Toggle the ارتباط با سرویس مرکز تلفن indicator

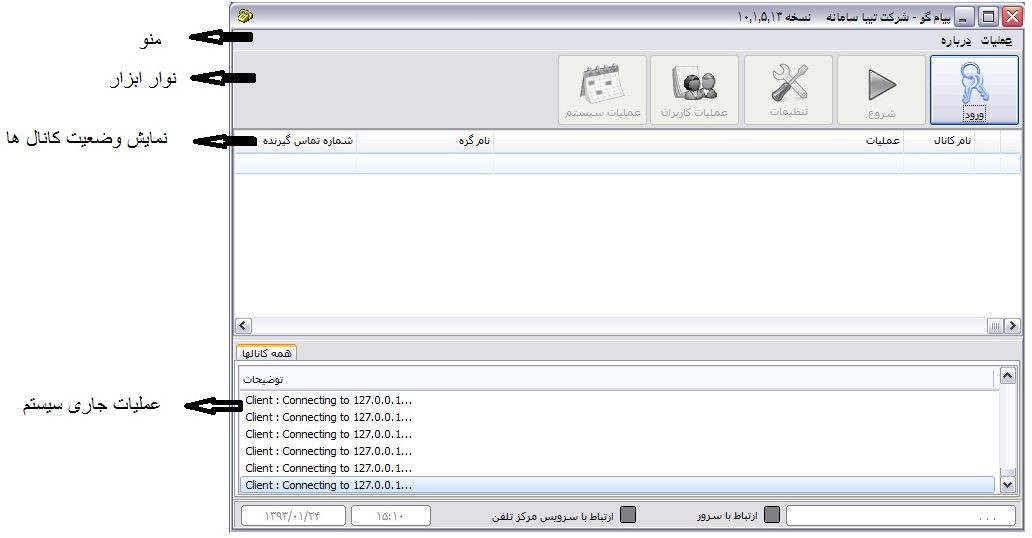(629, 514)
